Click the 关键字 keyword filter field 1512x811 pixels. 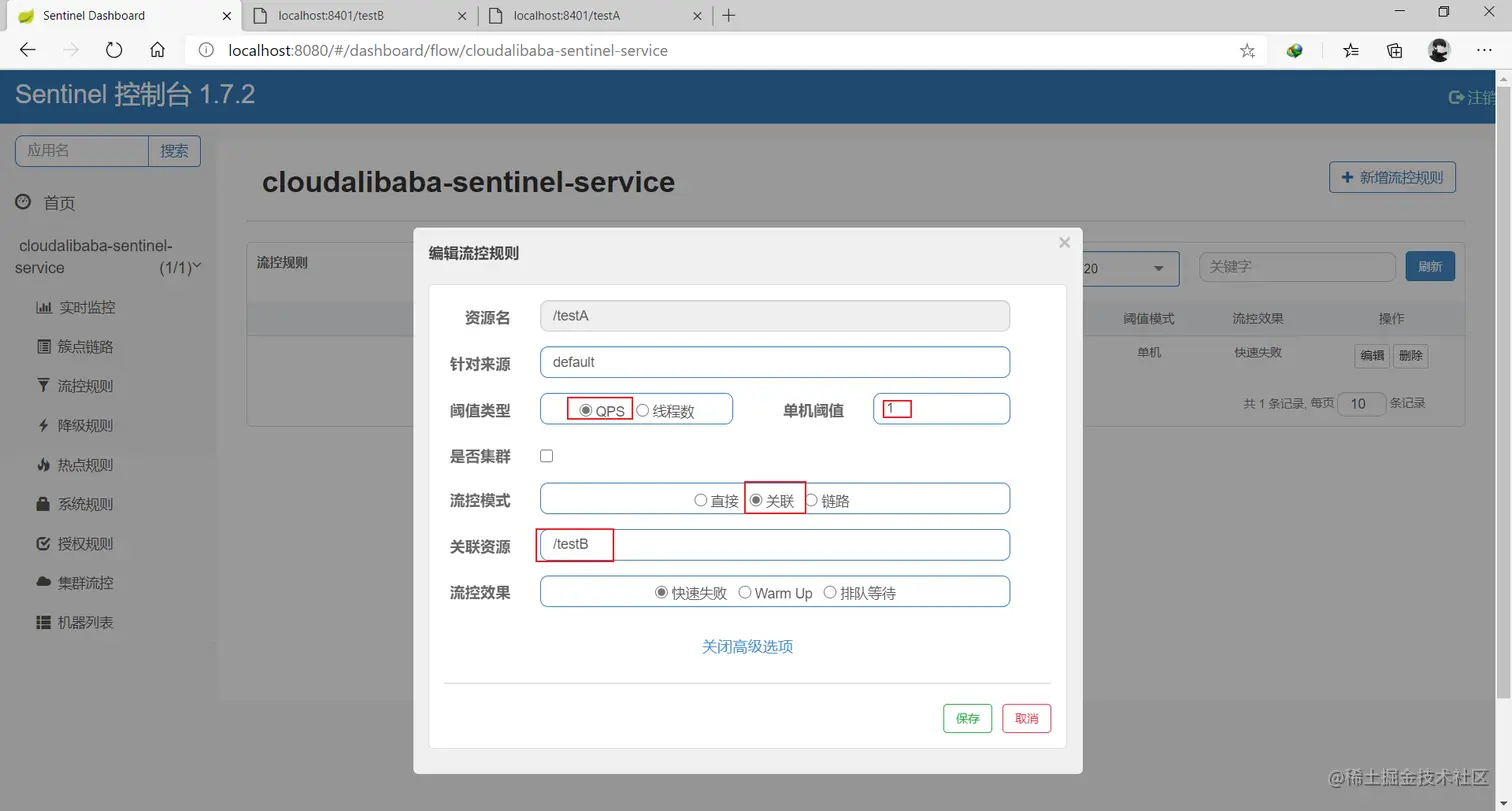[1297, 267]
